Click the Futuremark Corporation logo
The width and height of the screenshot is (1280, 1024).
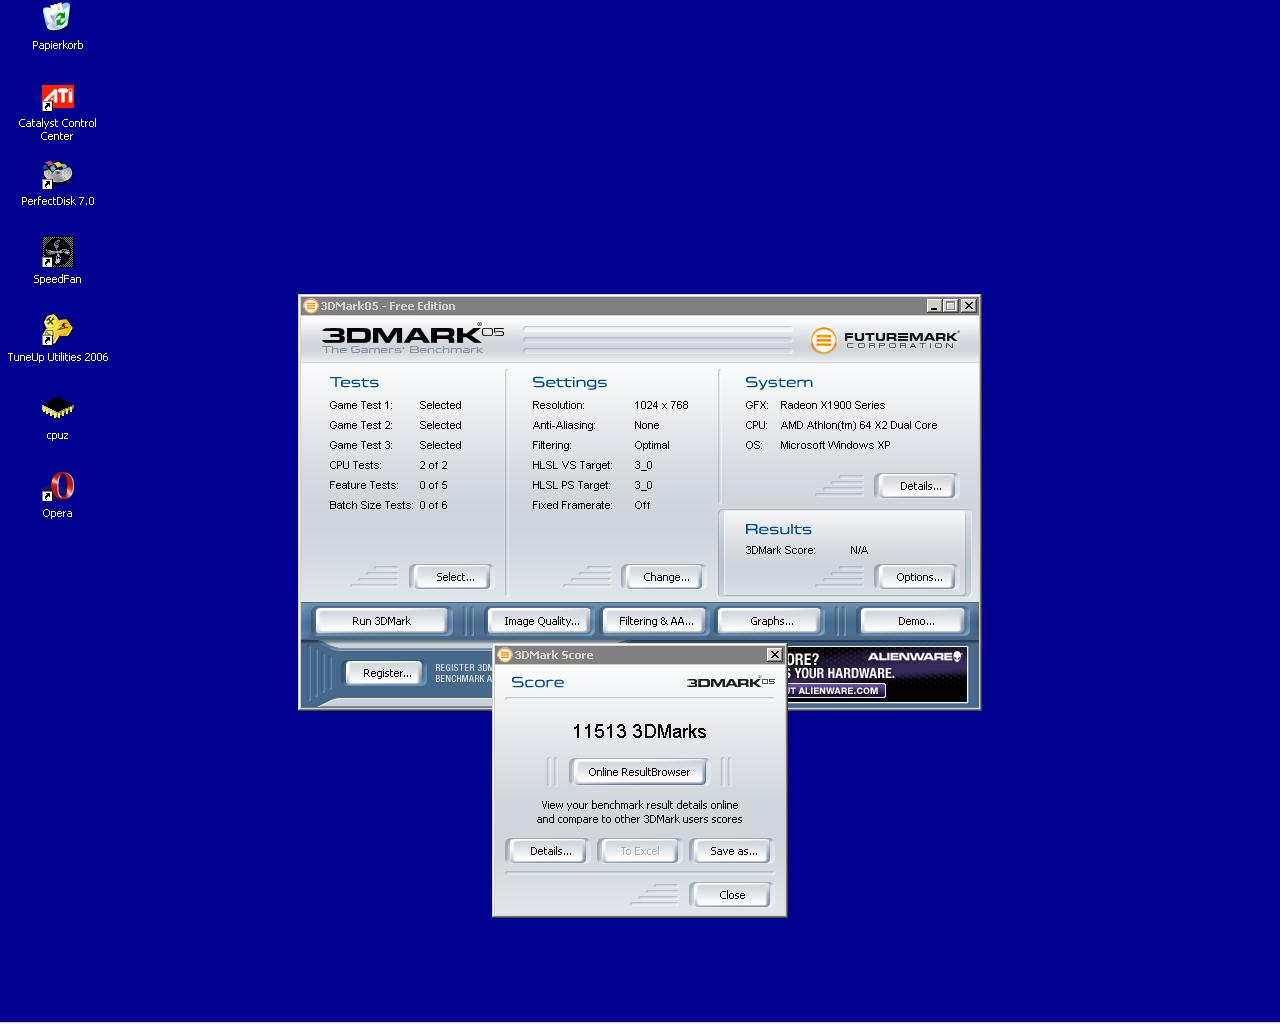point(885,340)
